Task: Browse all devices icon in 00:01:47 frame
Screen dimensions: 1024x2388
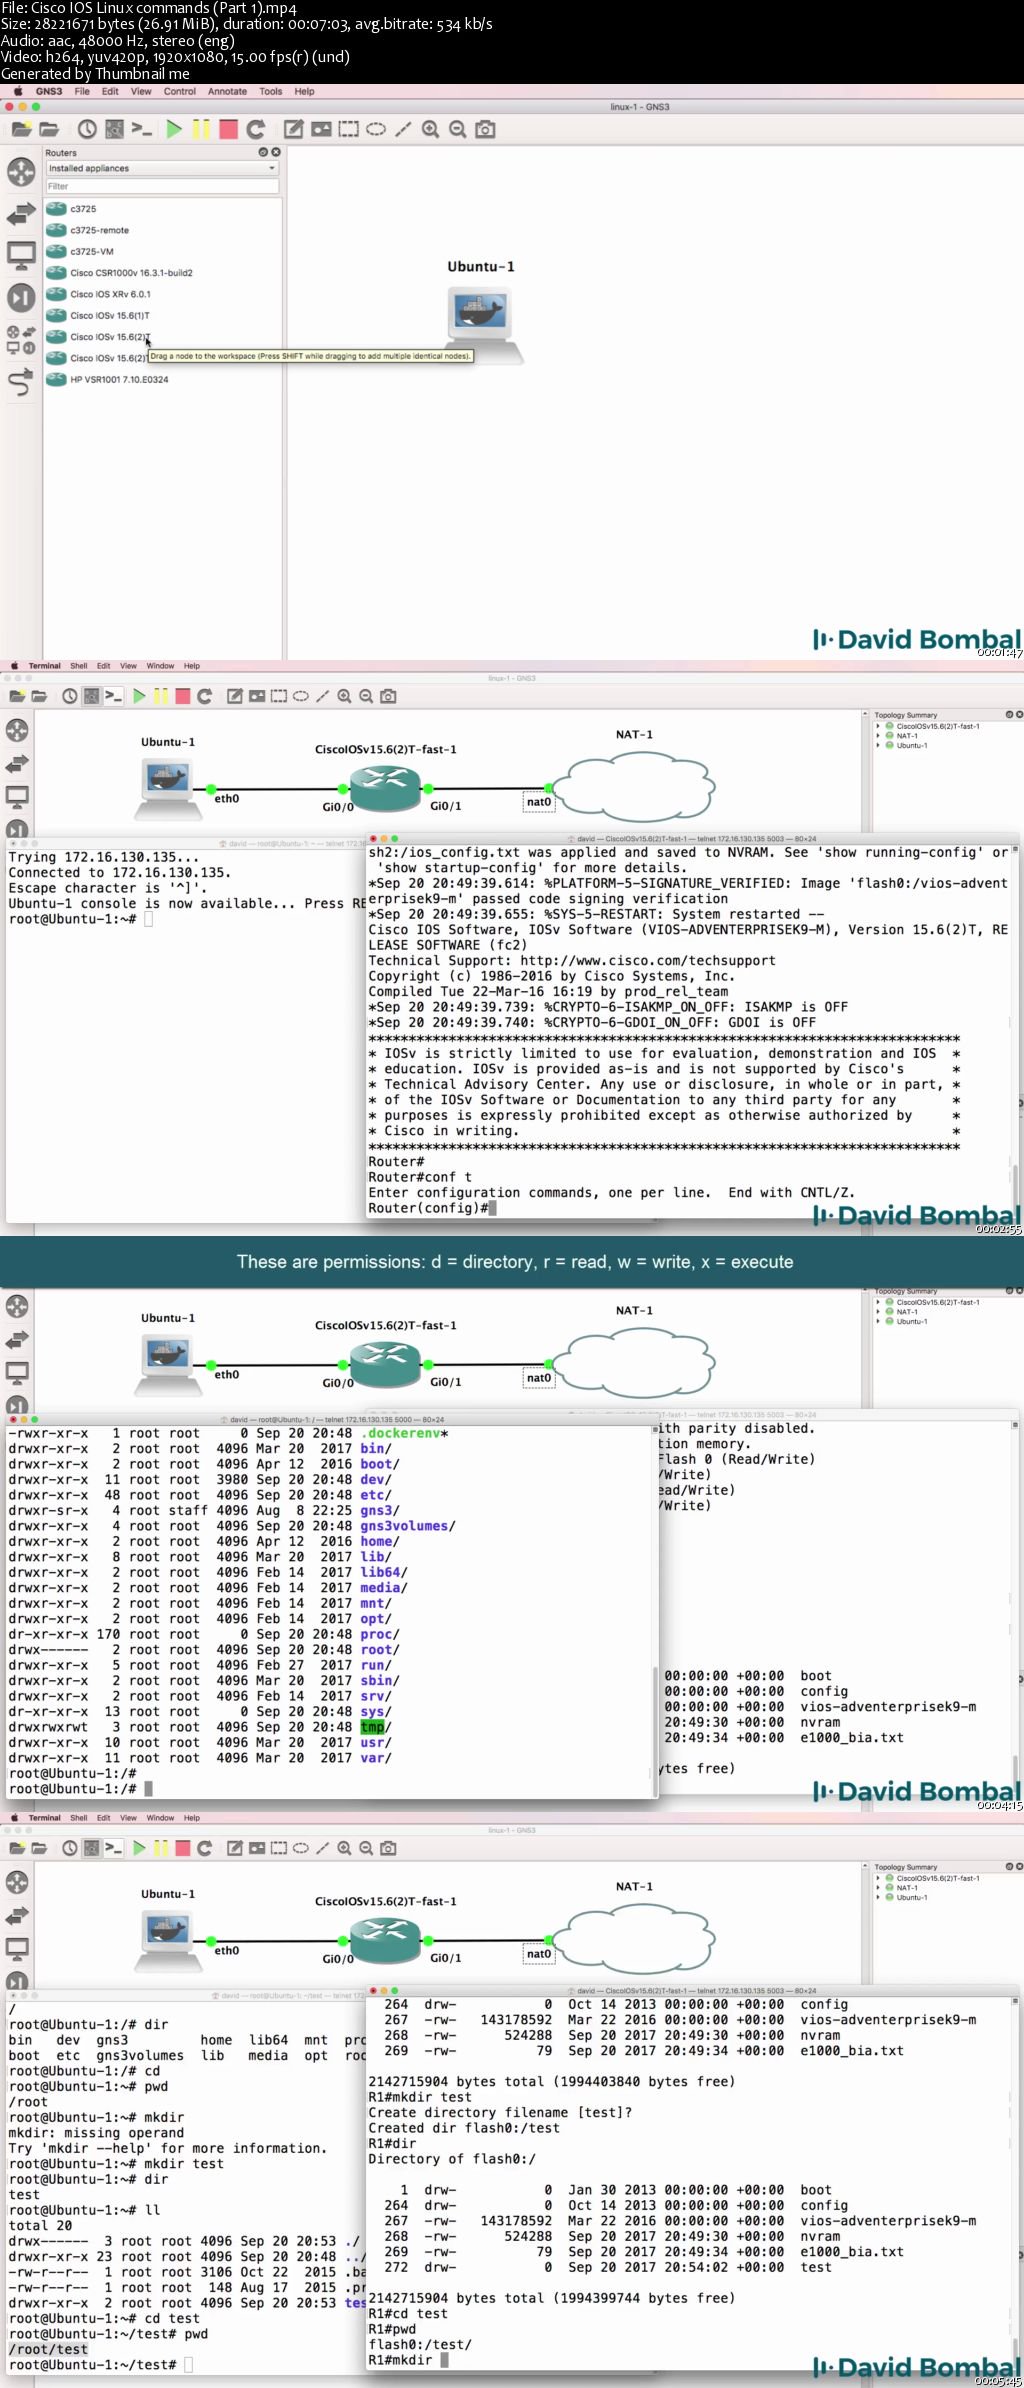Action: click(21, 340)
